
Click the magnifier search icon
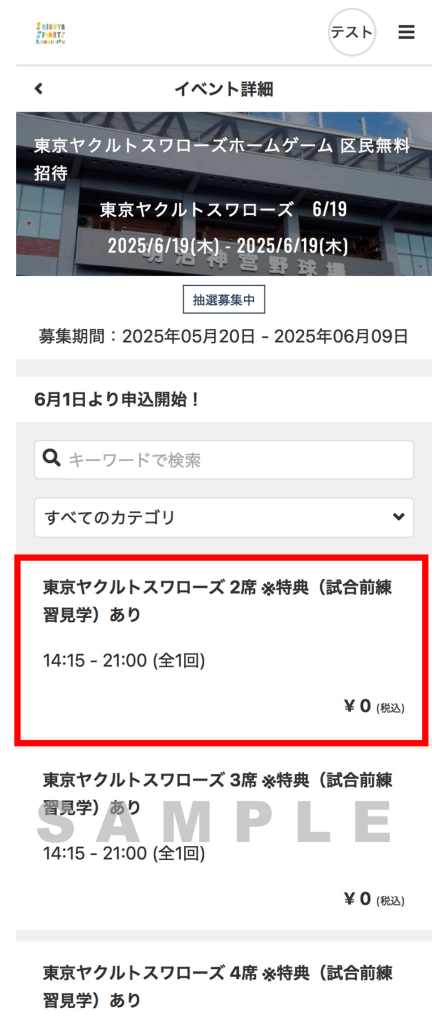pyautogui.click(x=52, y=458)
